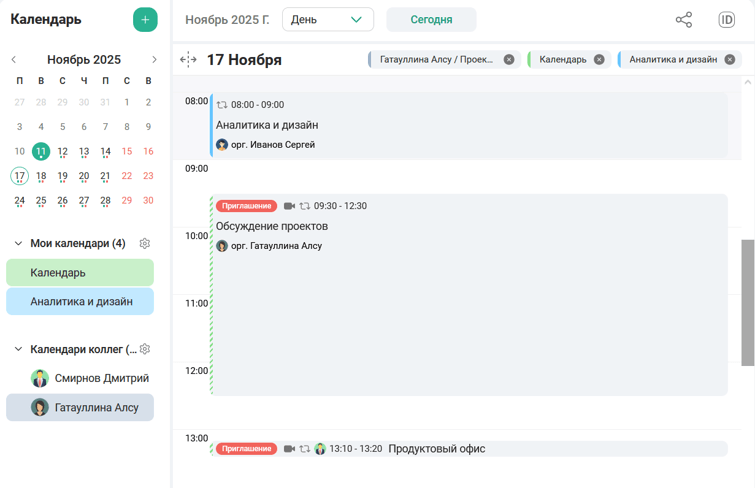Remove the Аналитика и дизайн filter chip

point(730,60)
